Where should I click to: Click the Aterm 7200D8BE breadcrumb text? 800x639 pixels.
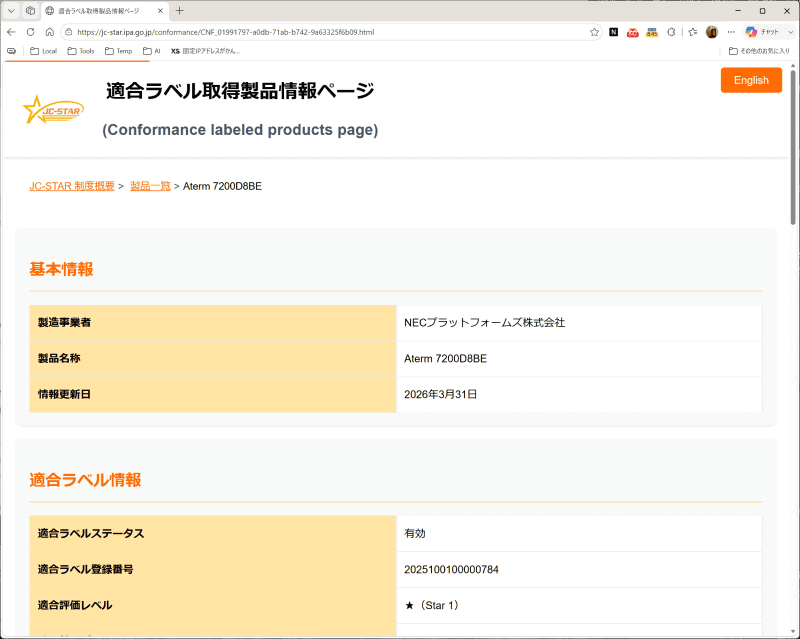(222, 186)
